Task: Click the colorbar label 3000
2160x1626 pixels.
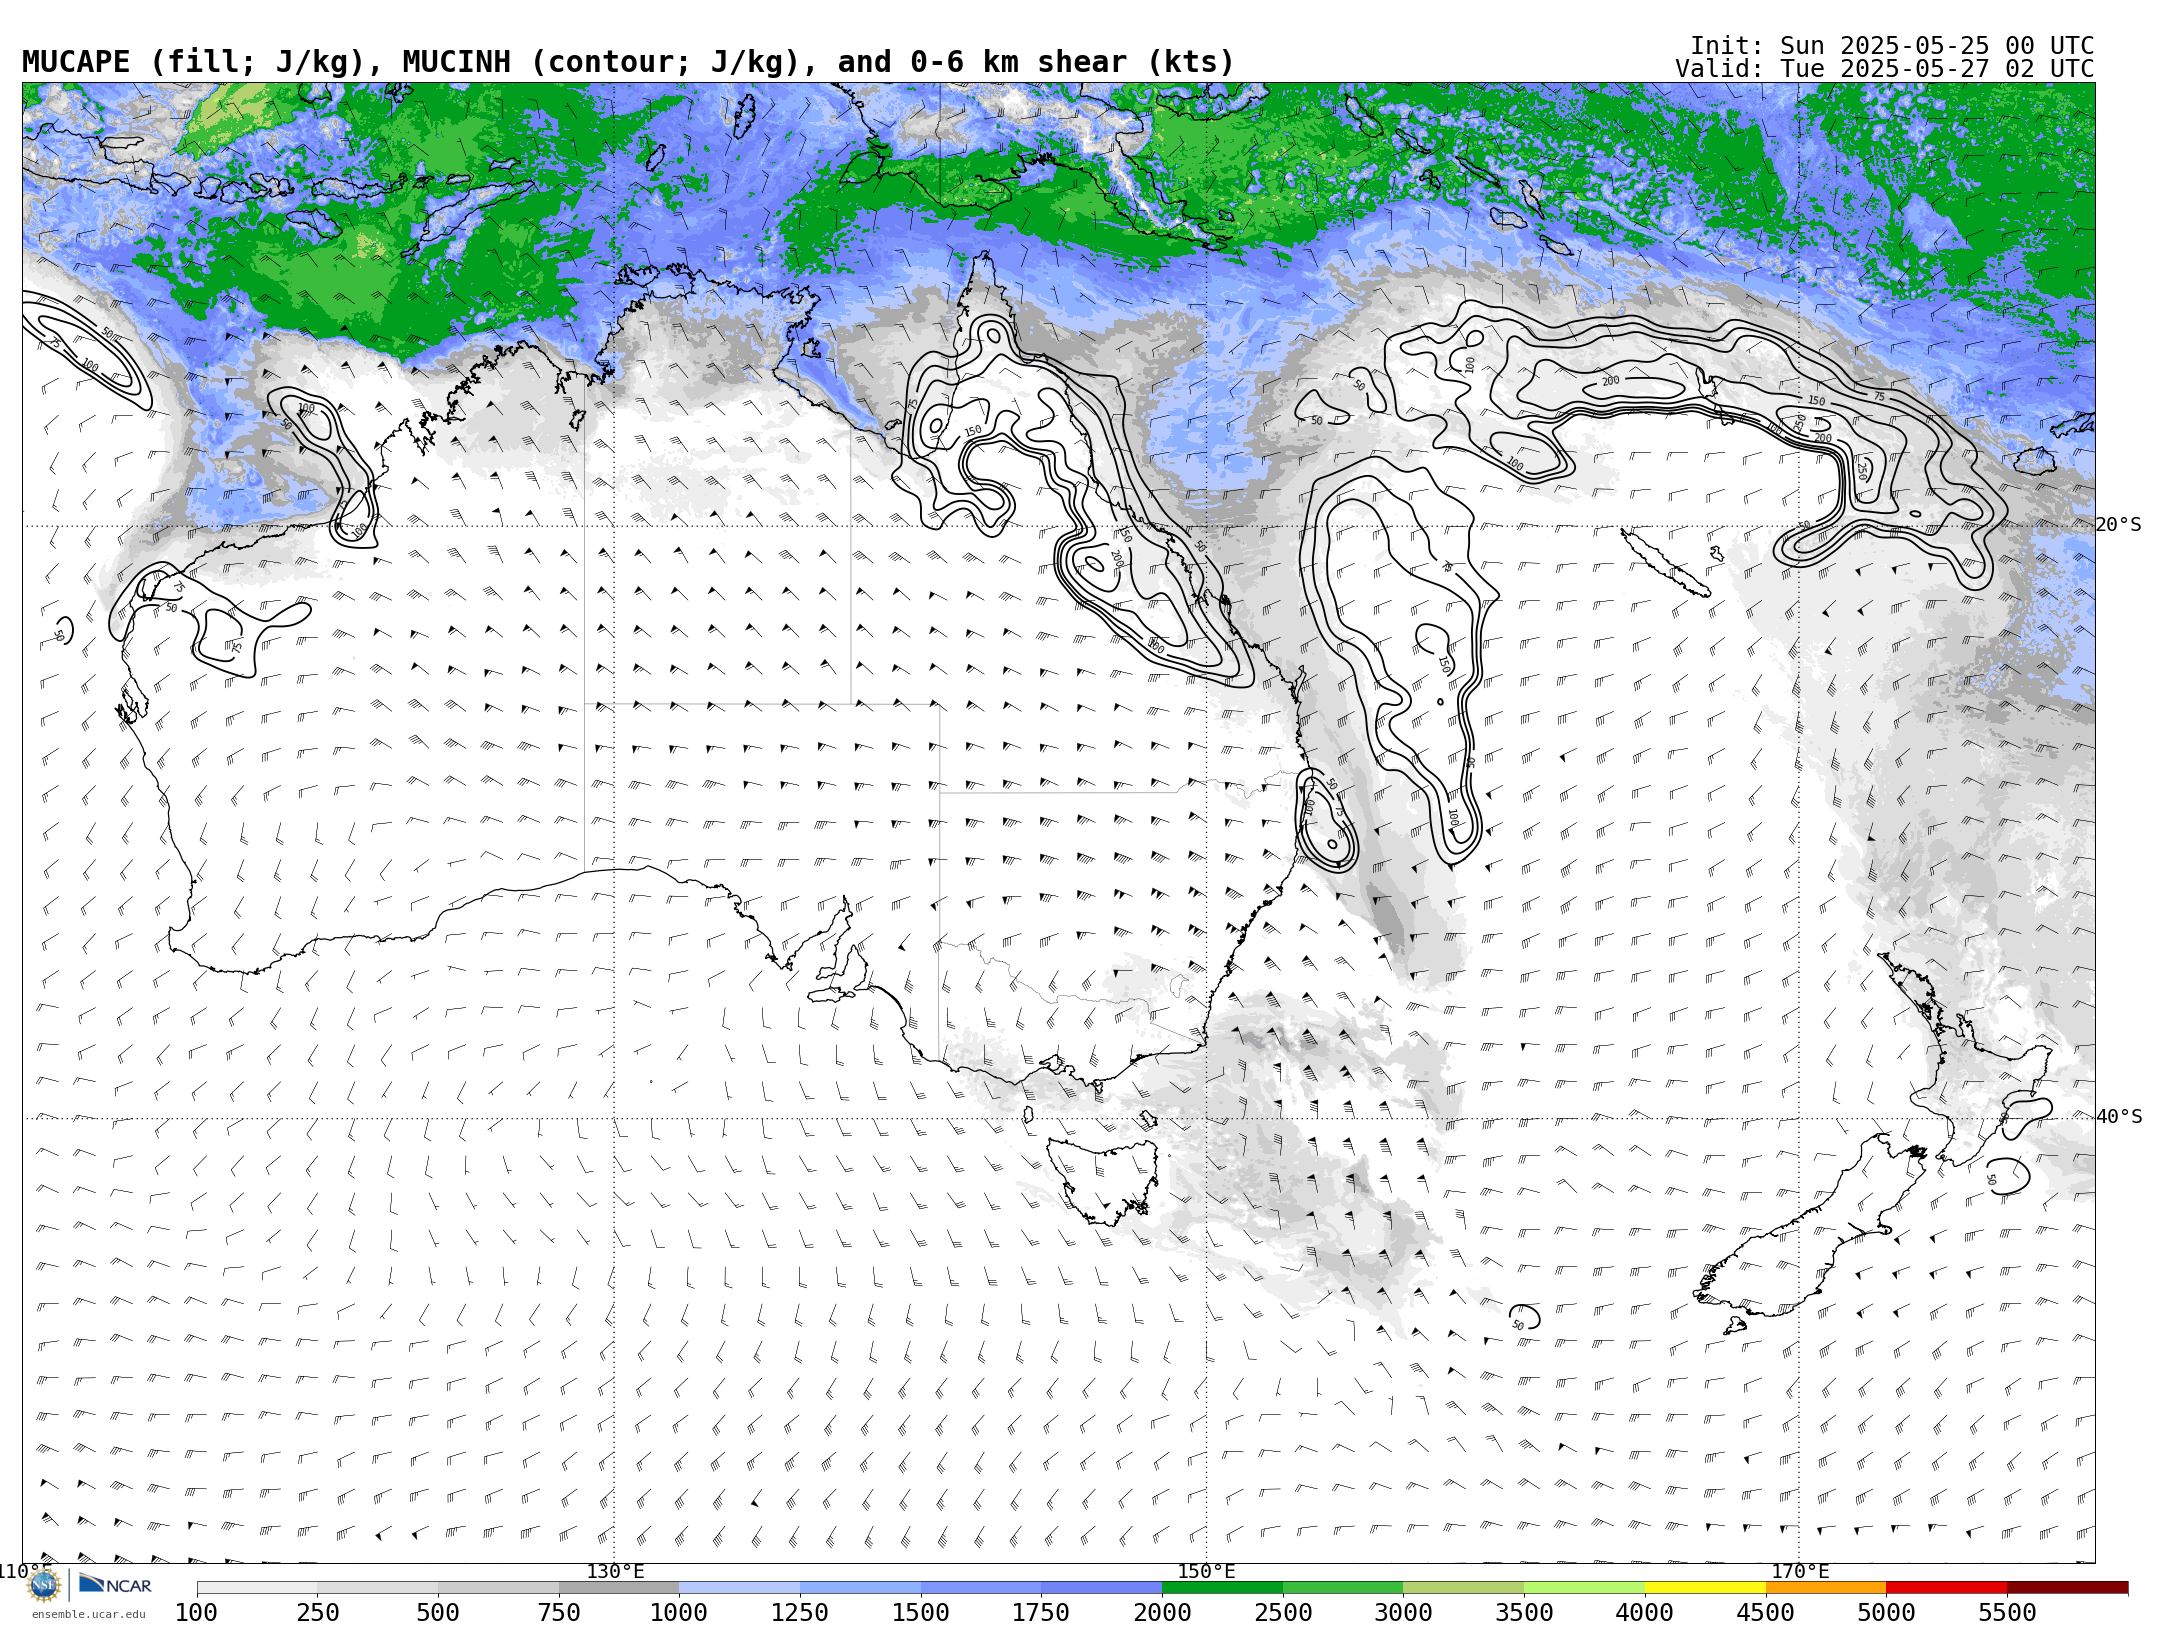Action: [x=1403, y=1613]
